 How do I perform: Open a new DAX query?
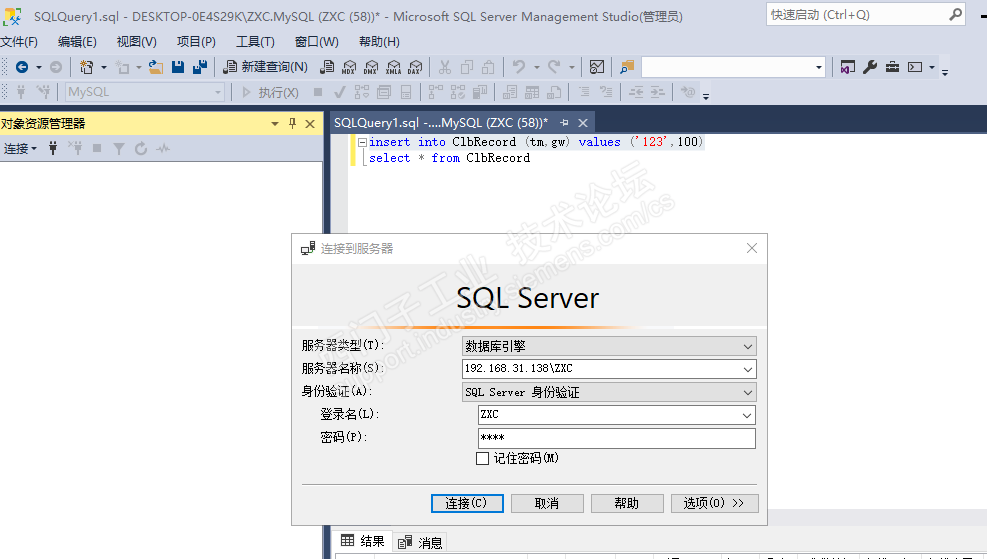[415, 67]
